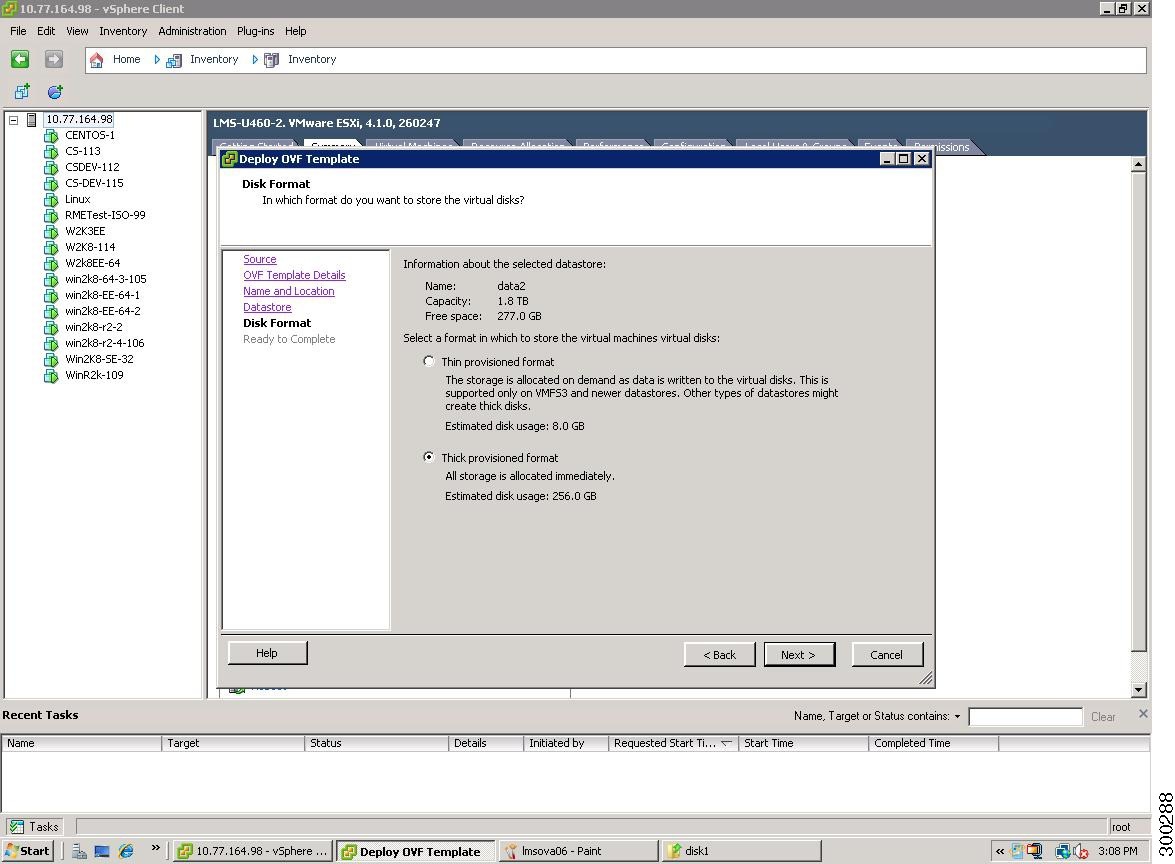Viewport: 1175px width, 864px height.
Task: Open the View menu
Action: (77, 31)
